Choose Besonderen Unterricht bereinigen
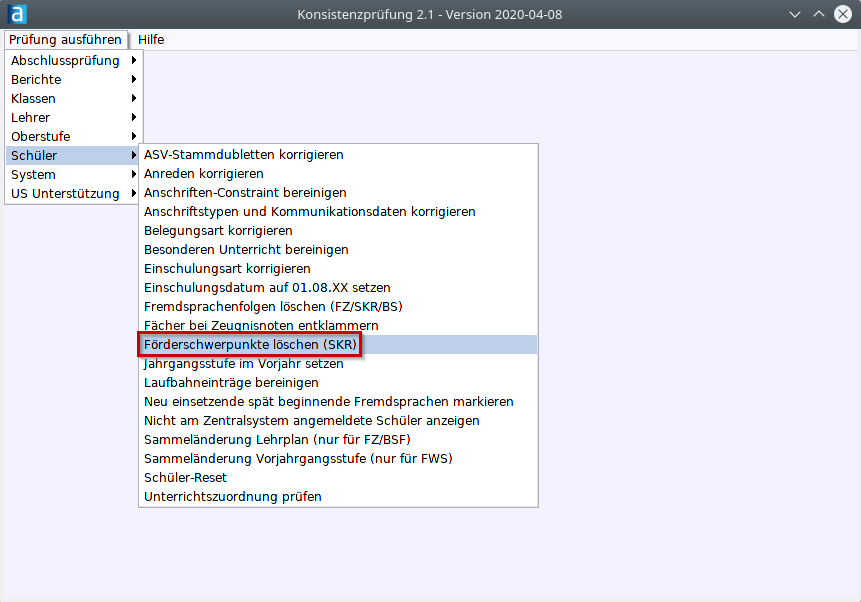This screenshot has width=861, height=602. tap(338, 250)
